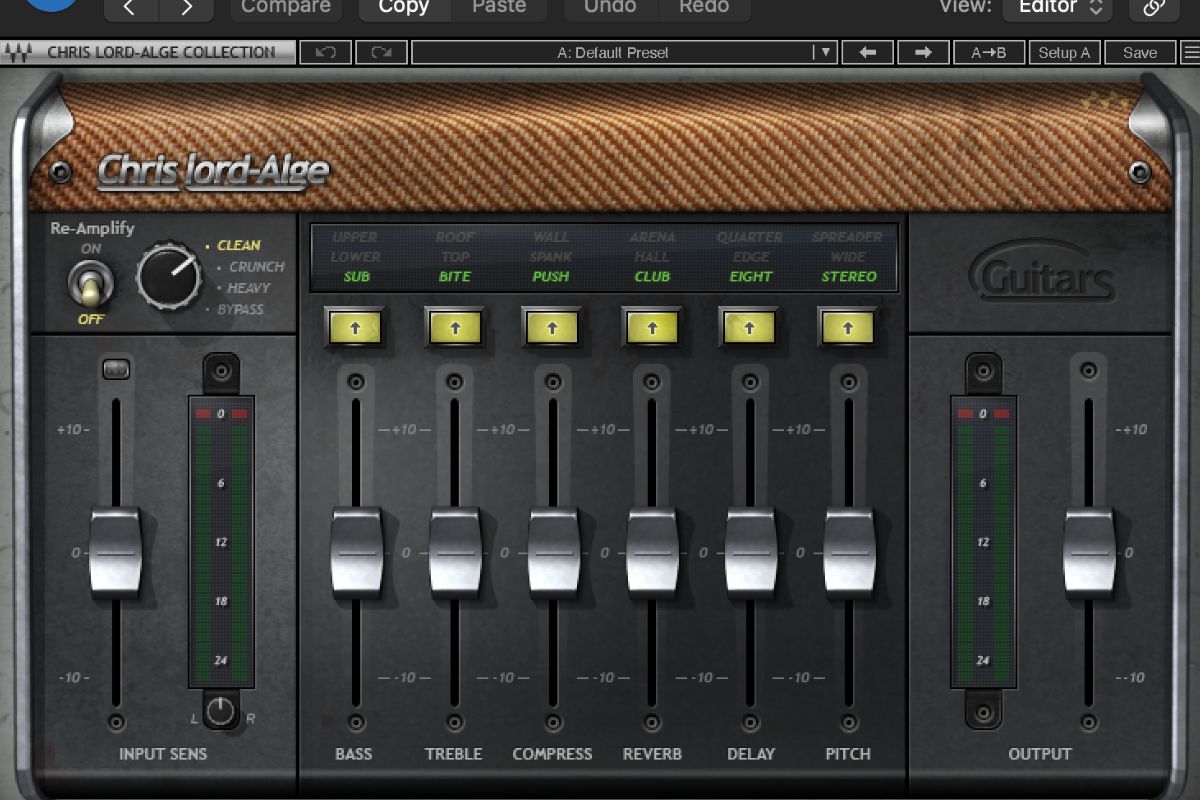Select the CLEAN amp mode

(x=238, y=245)
